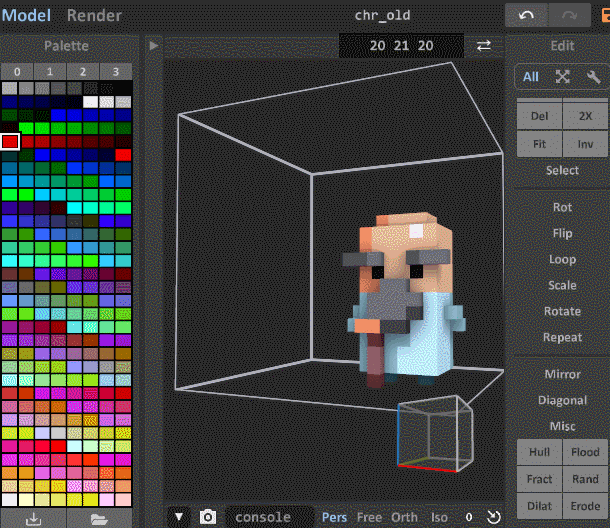This screenshot has width=610, height=528.
Task: Enable Orth camera mode
Action: point(404,517)
